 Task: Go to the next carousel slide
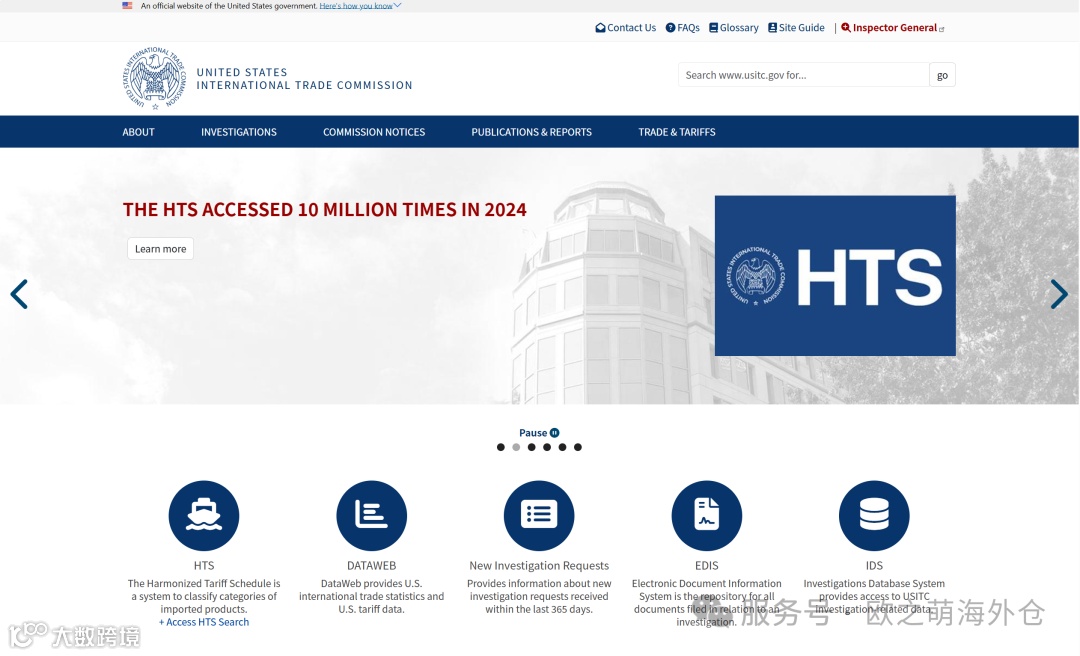tap(1059, 294)
